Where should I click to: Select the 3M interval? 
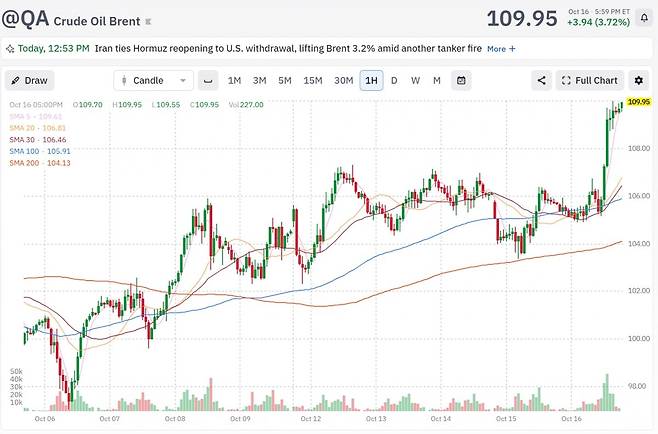pyautogui.click(x=259, y=81)
